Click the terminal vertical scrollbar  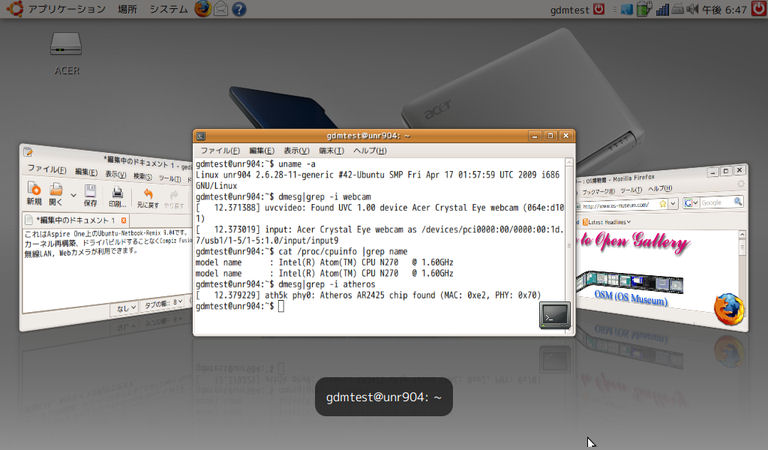569,245
